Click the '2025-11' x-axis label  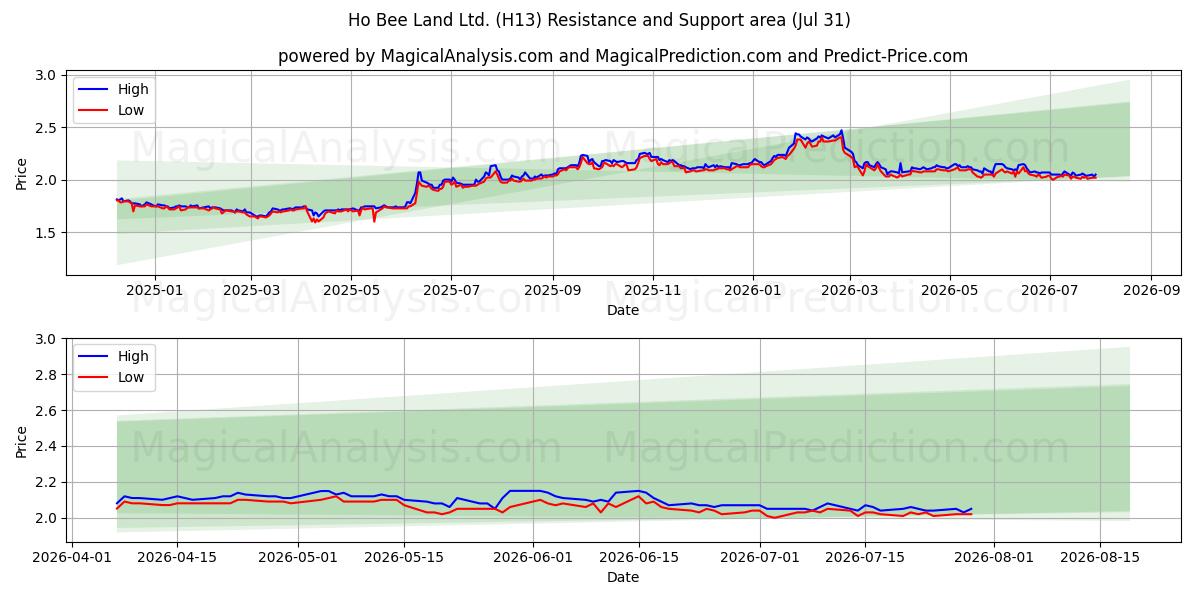(x=653, y=291)
